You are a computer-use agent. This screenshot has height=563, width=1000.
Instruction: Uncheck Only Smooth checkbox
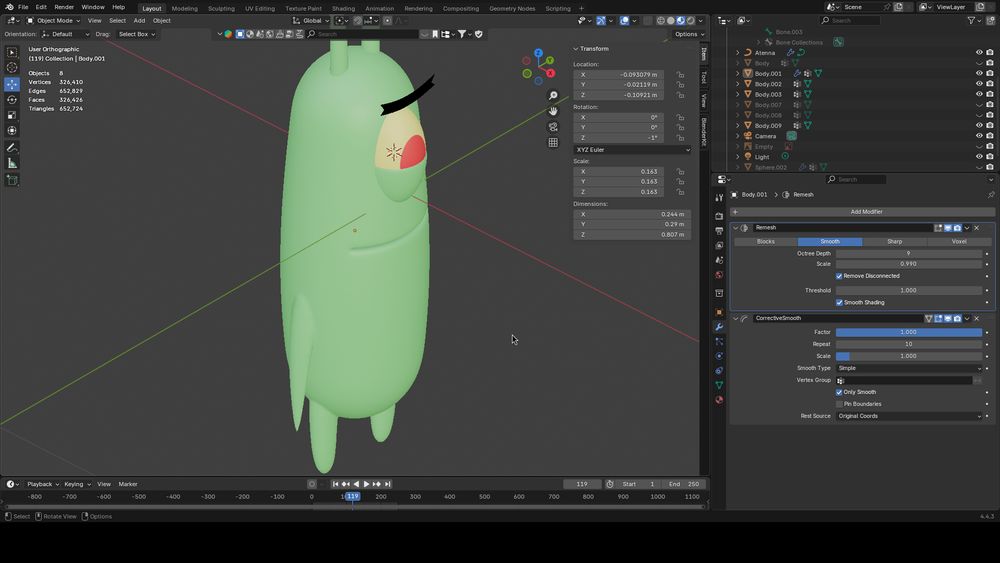click(x=839, y=392)
